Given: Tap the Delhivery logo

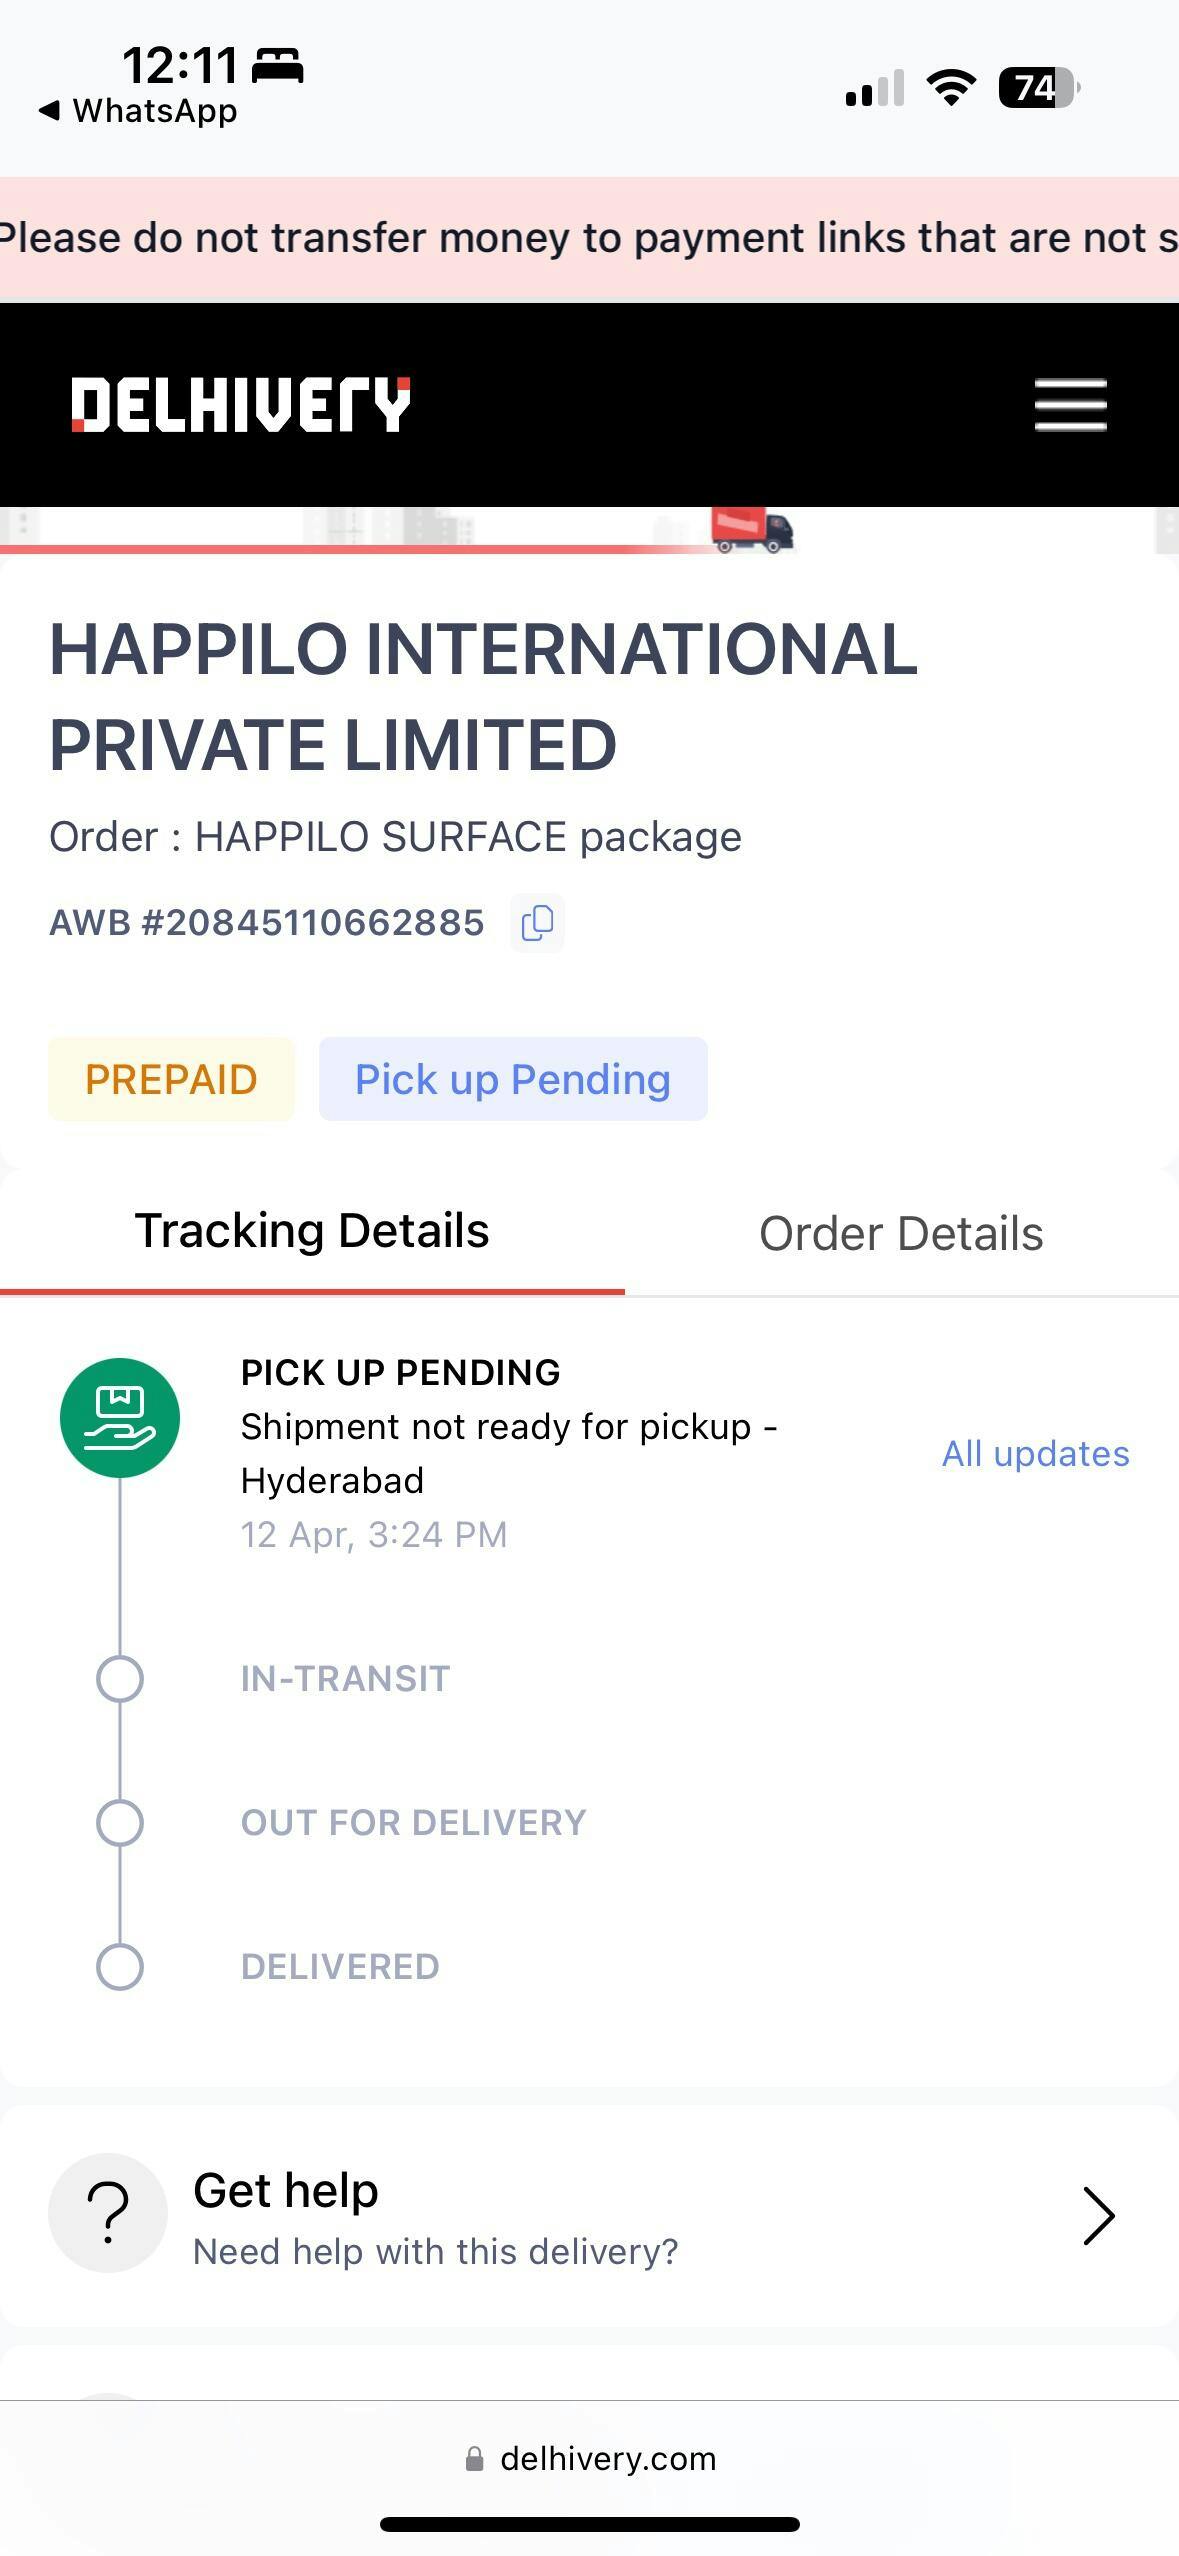Looking at the screenshot, I should (241, 405).
